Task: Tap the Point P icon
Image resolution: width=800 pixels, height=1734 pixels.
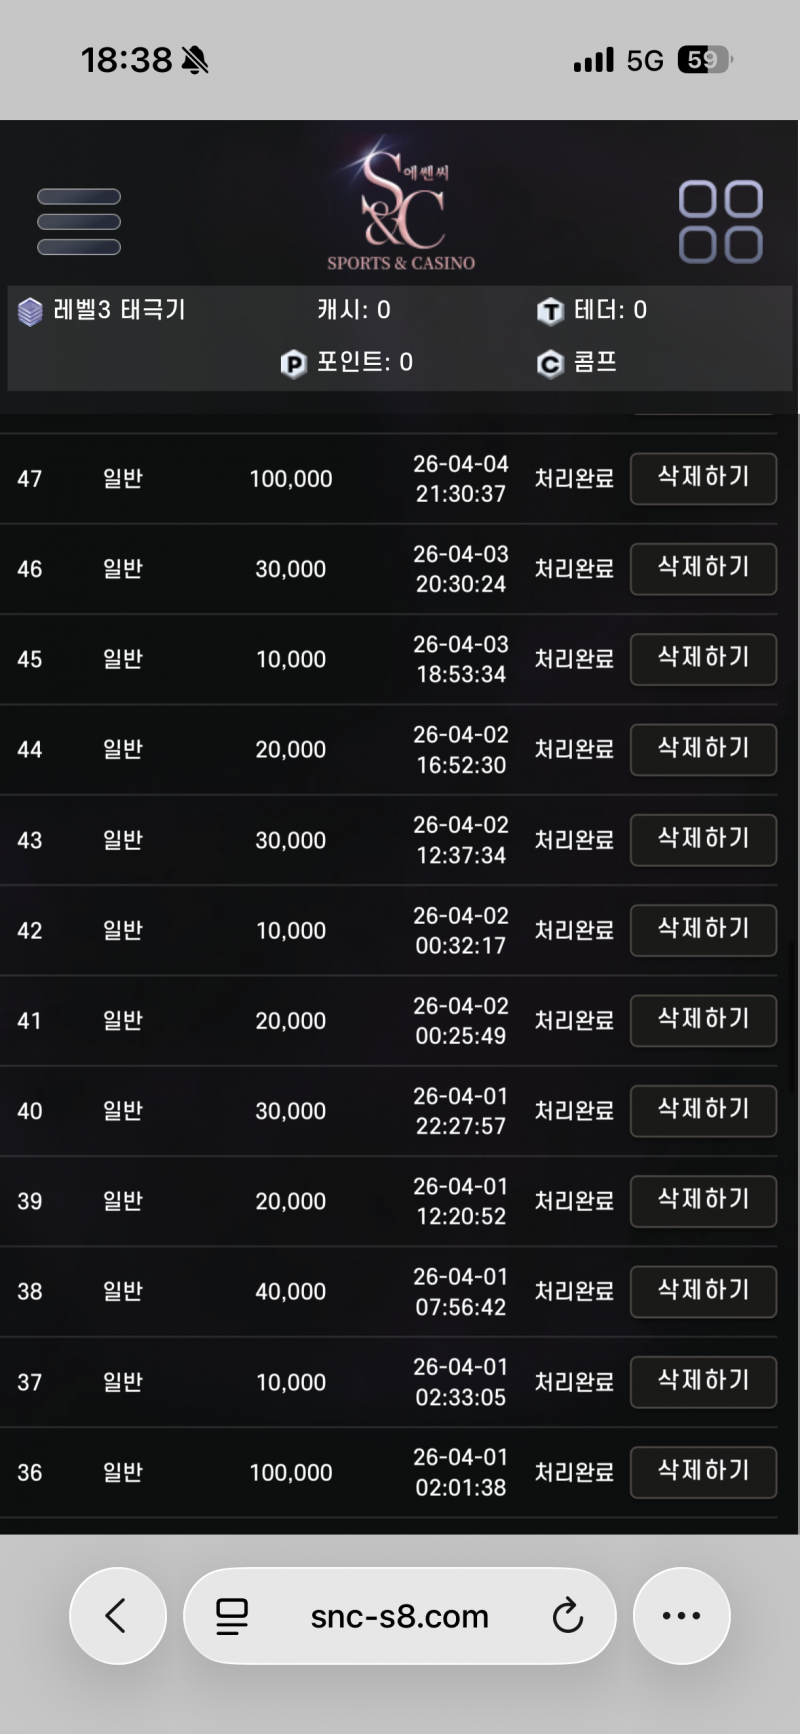Action: pyautogui.click(x=293, y=364)
